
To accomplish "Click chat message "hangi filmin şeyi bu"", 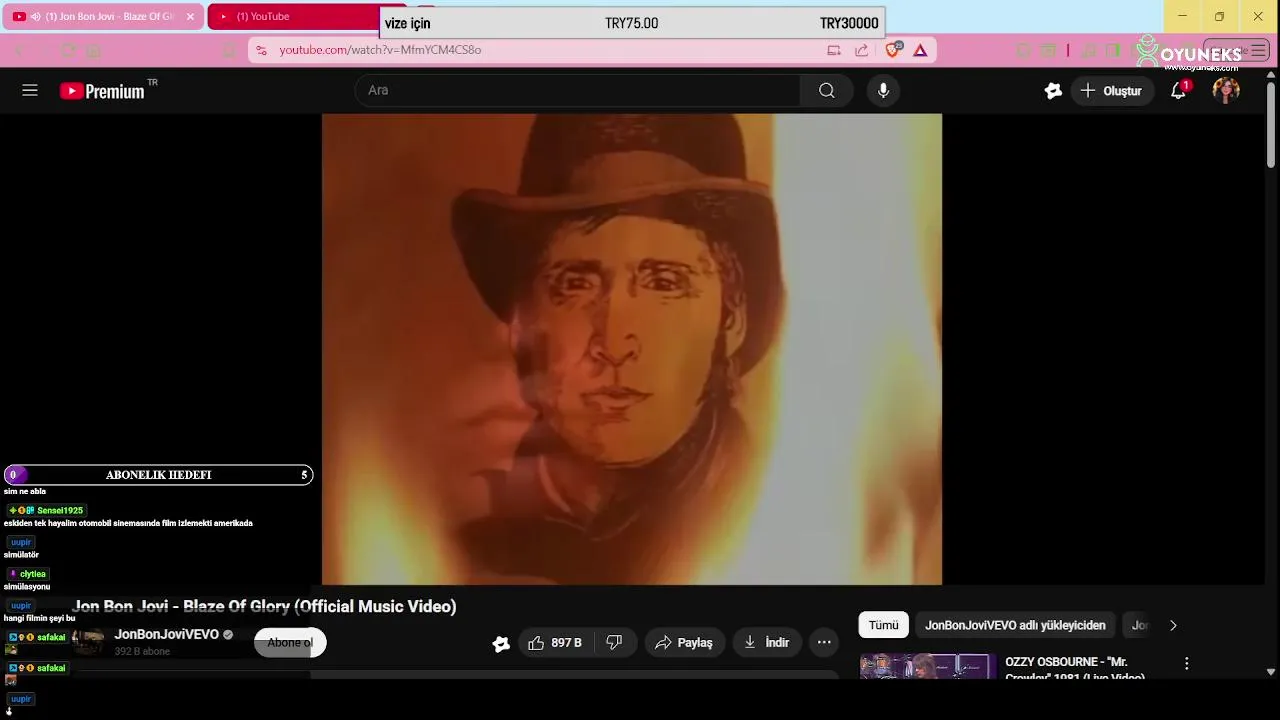I will tap(40, 618).
